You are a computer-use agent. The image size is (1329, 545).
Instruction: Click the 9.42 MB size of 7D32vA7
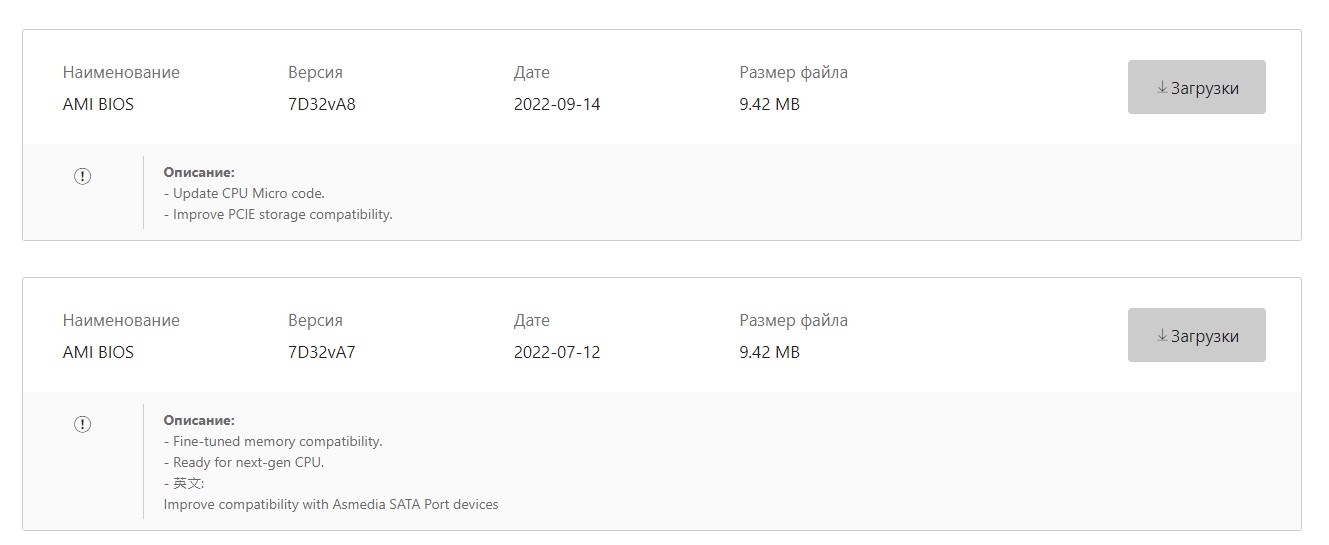tap(769, 352)
